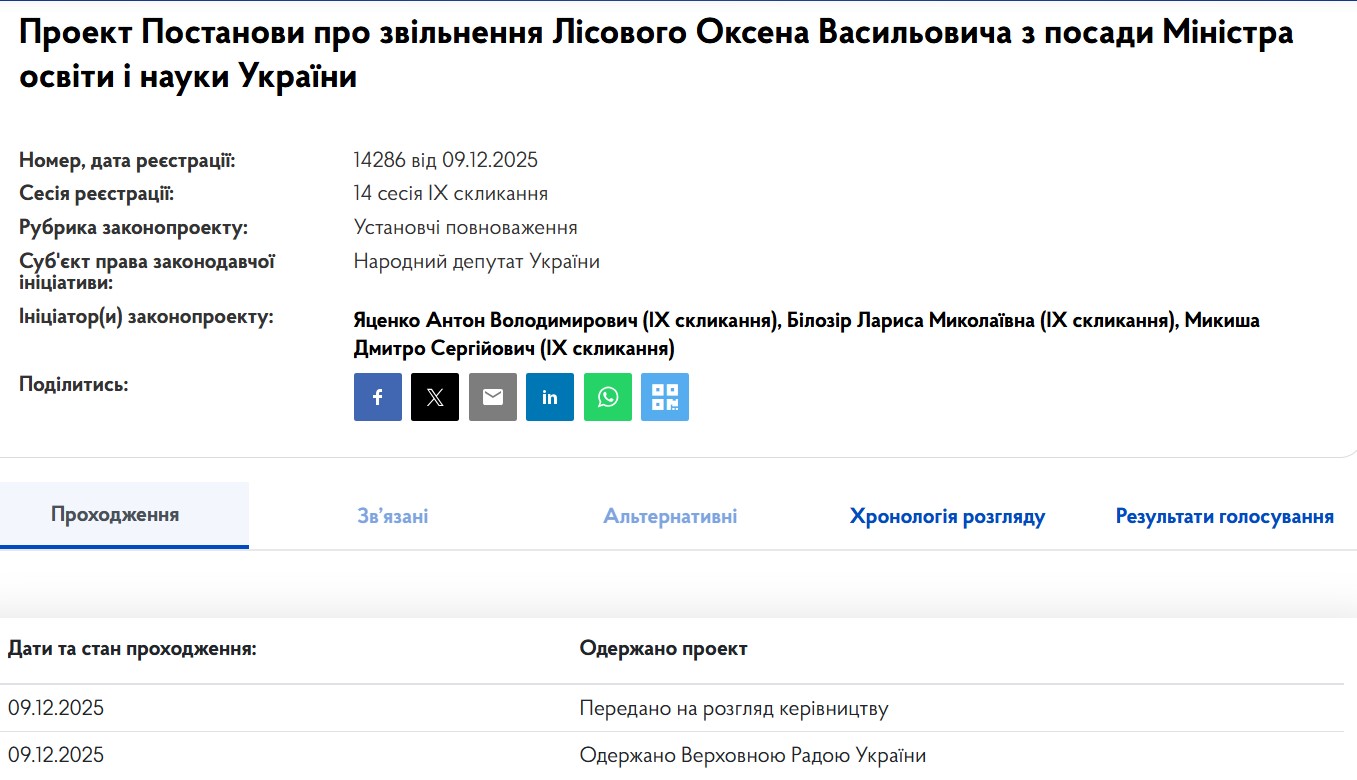Share the bill on Facebook
This screenshot has width=1357, height=780.
[377, 397]
